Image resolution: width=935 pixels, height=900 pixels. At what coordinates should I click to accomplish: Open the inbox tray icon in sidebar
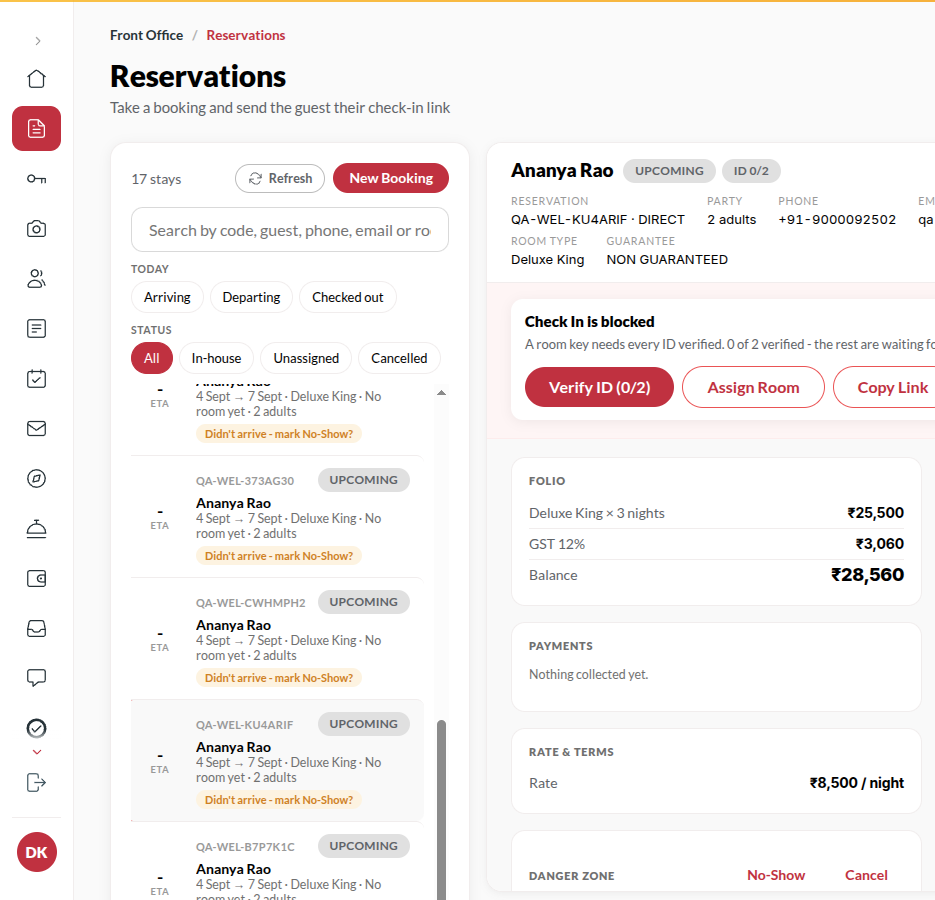36,628
